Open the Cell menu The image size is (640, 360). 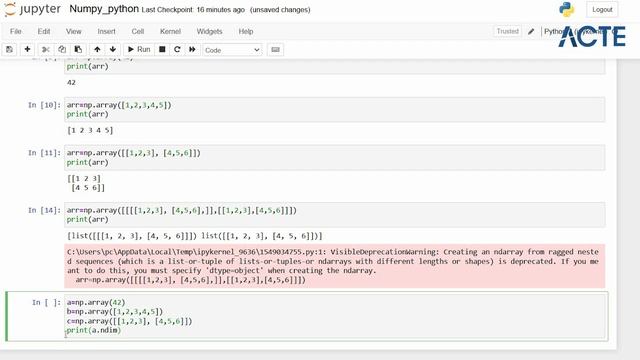[x=138, y=31]
